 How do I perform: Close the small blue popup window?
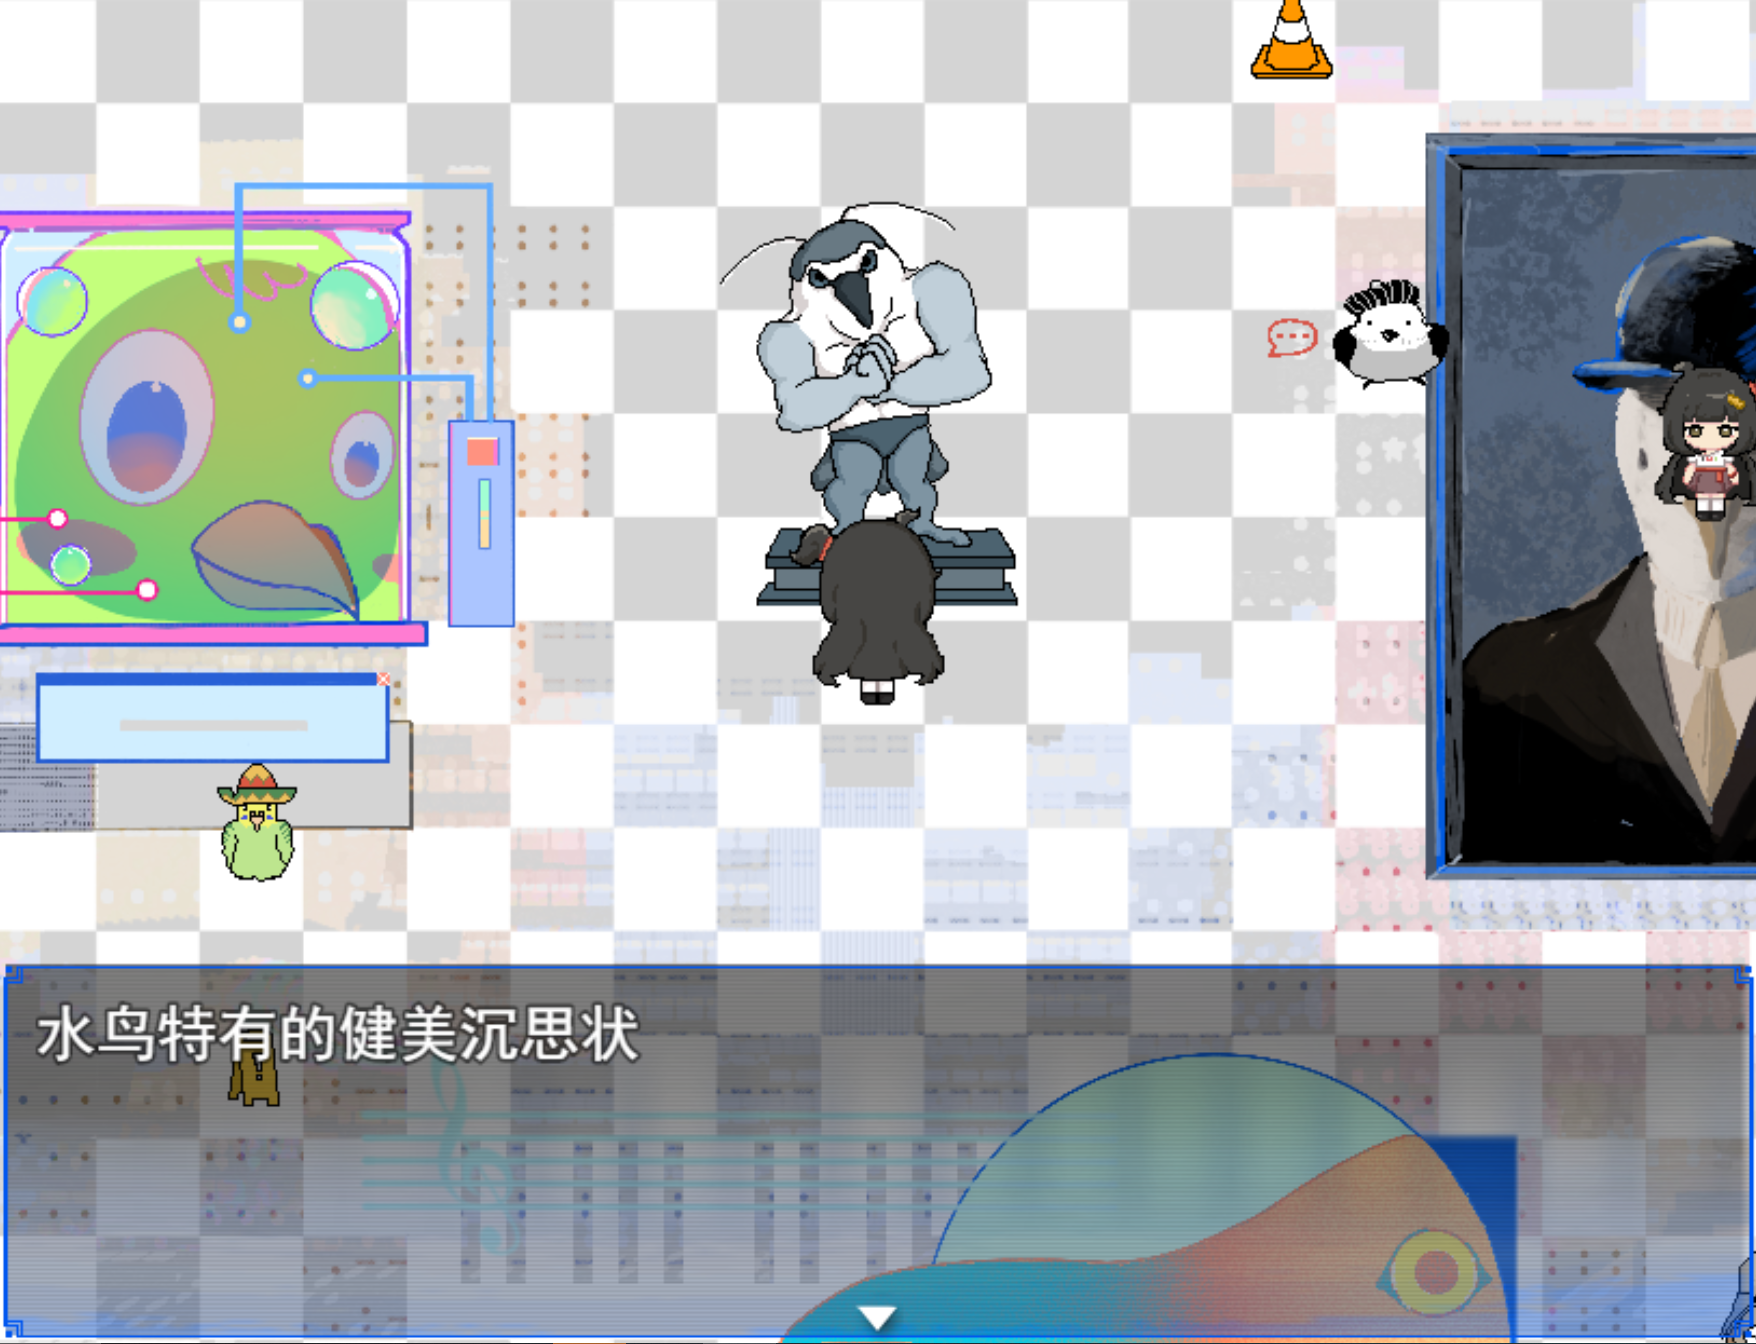[383, 679]
